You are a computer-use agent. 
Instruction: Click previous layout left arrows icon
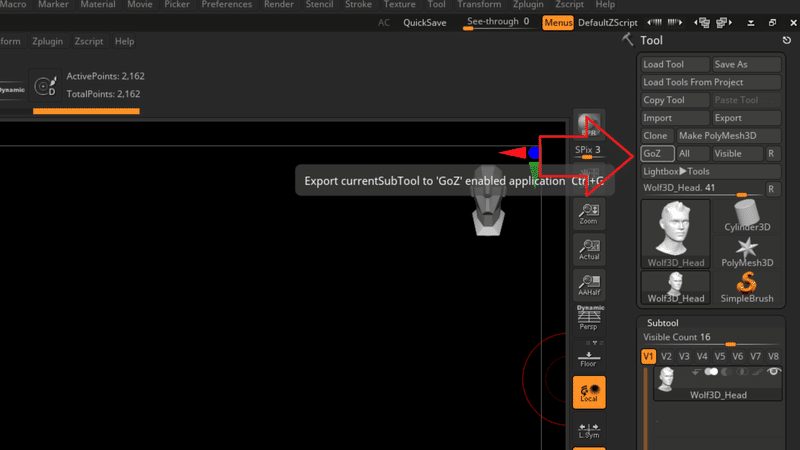click(x=654, y=22)
